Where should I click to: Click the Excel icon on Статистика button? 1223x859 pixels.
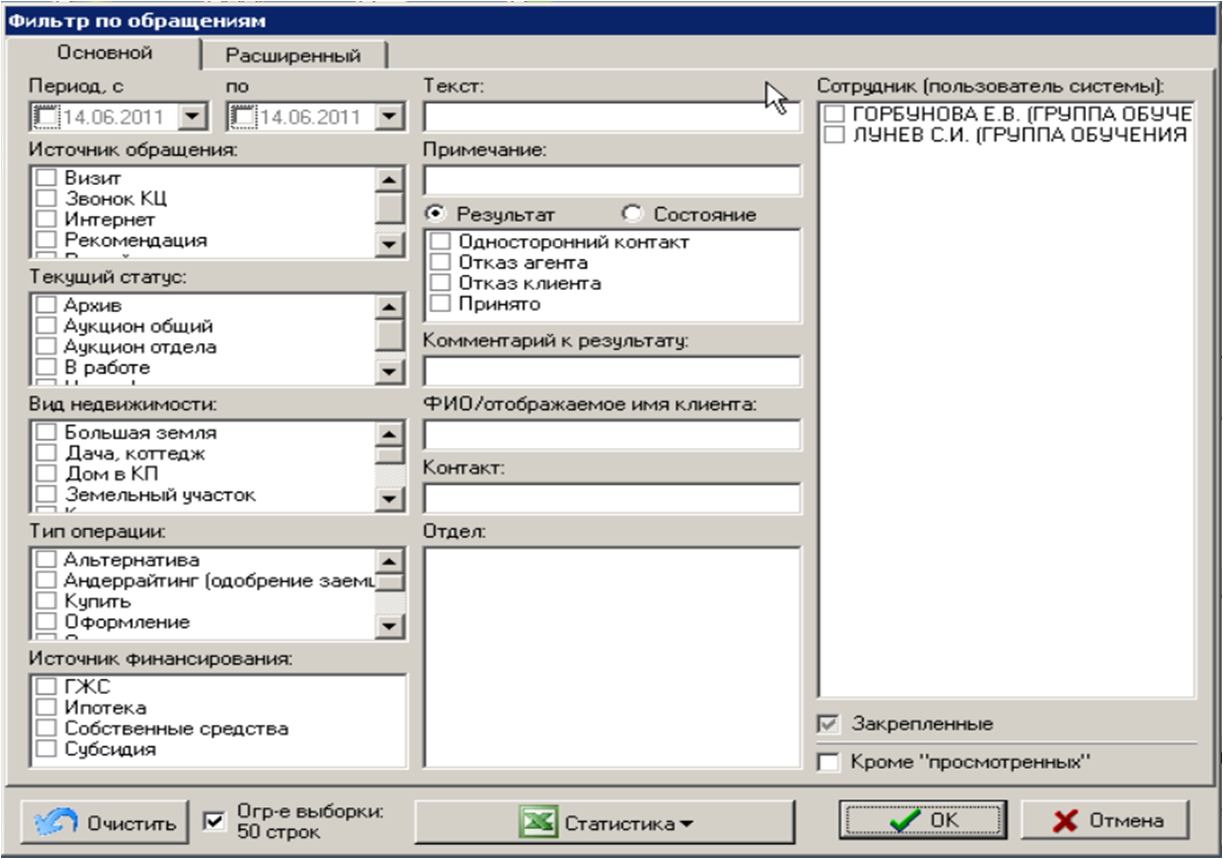coord(538,823)
